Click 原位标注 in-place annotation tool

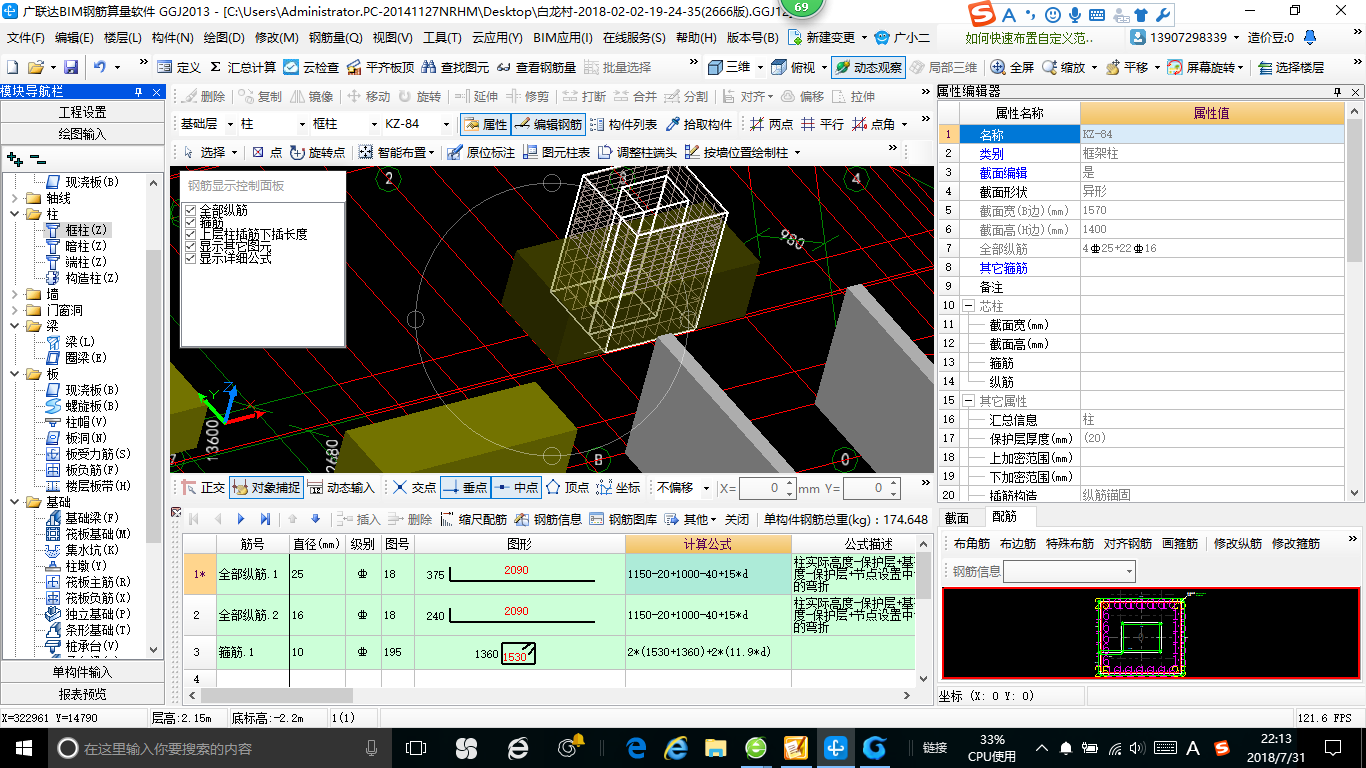(481, 152)
